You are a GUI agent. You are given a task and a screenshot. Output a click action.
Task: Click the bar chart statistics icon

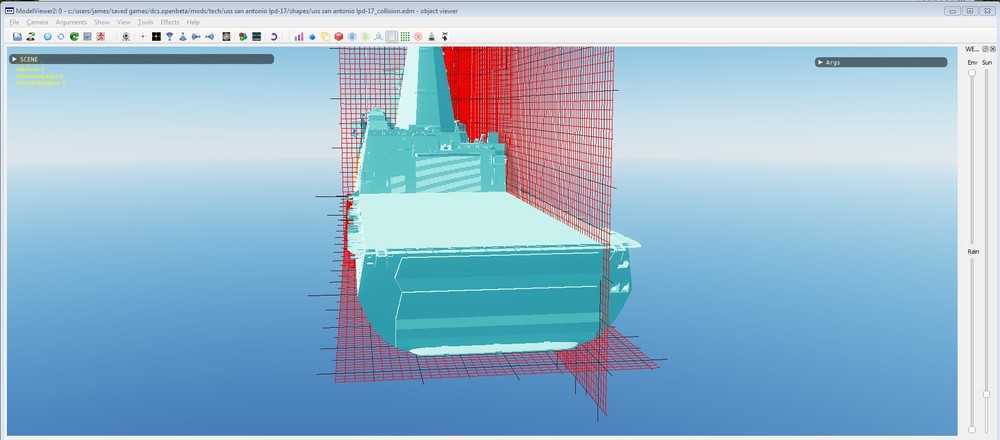[298, 36]
